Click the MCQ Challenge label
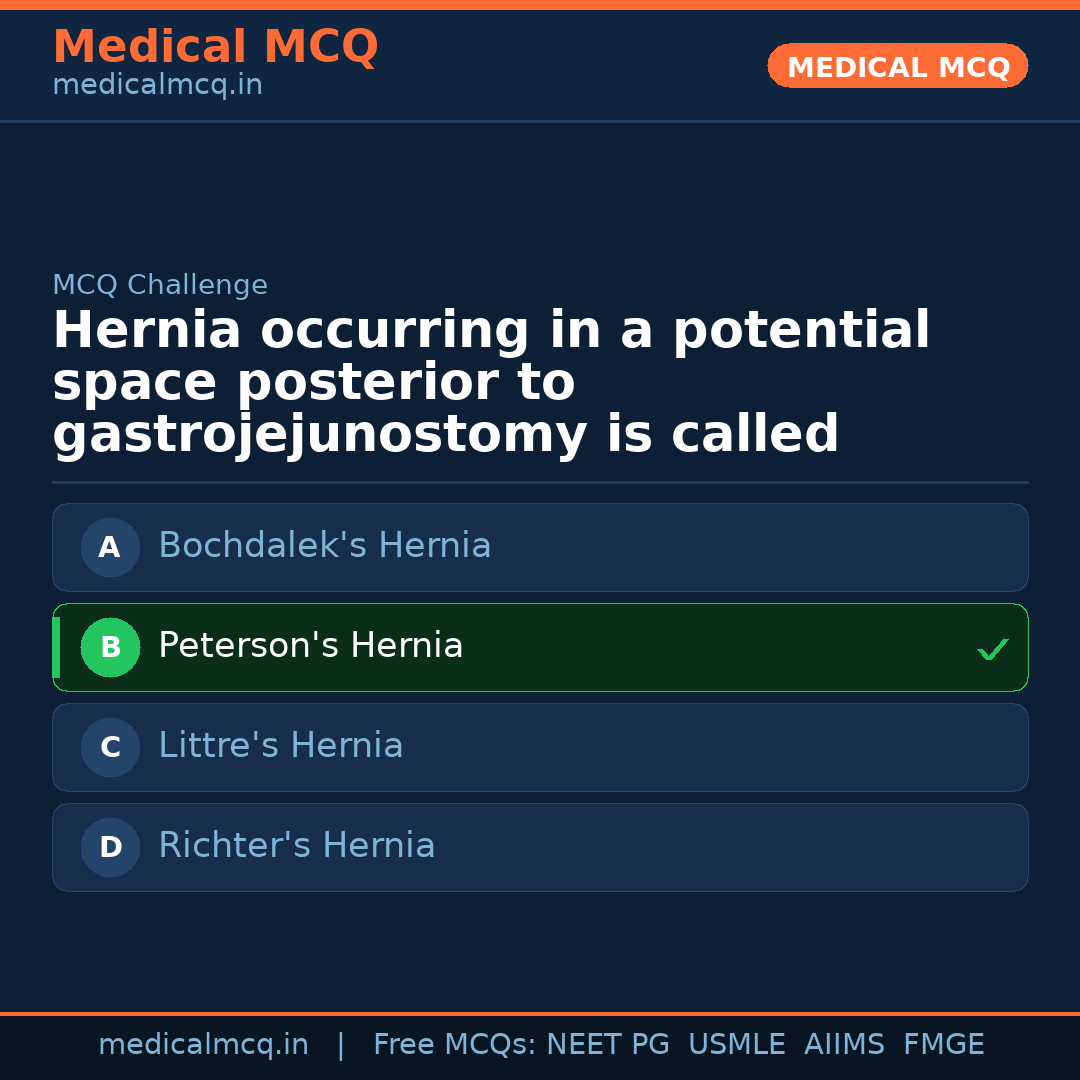The height and width of the screenshot is (1080, 1080). [160, 285]
